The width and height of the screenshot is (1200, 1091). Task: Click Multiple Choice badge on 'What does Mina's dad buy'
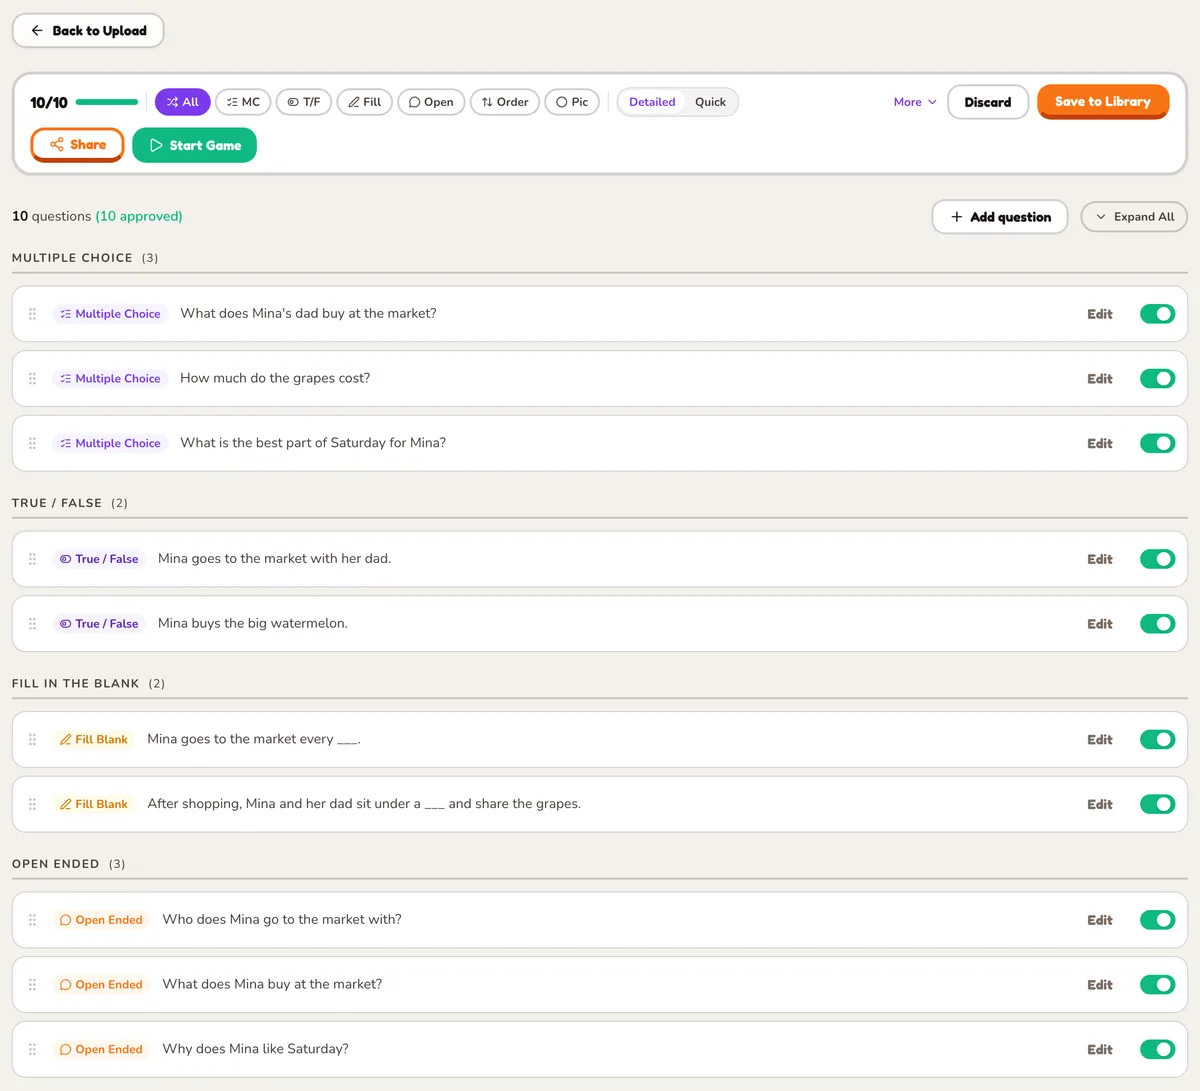110,314
